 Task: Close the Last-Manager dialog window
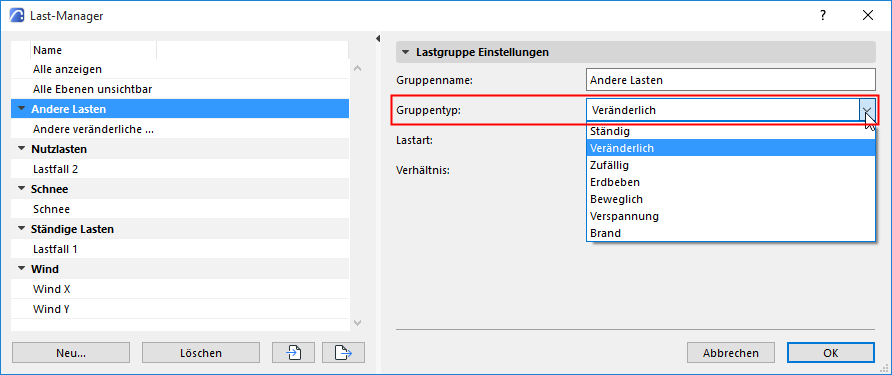[x=868, y=16]
